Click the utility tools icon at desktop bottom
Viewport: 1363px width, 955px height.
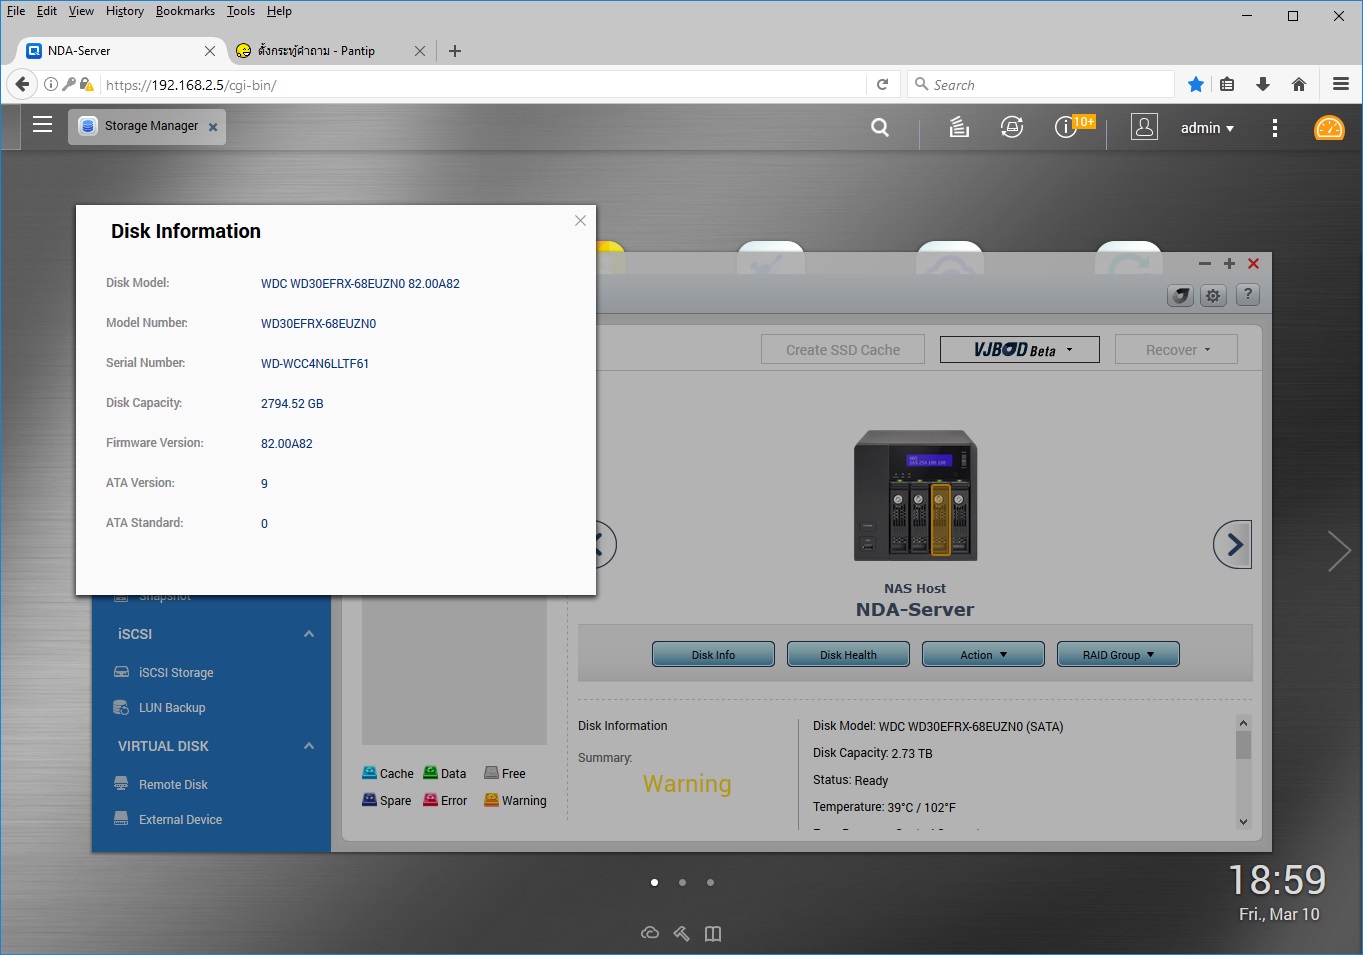coord(682,933)
